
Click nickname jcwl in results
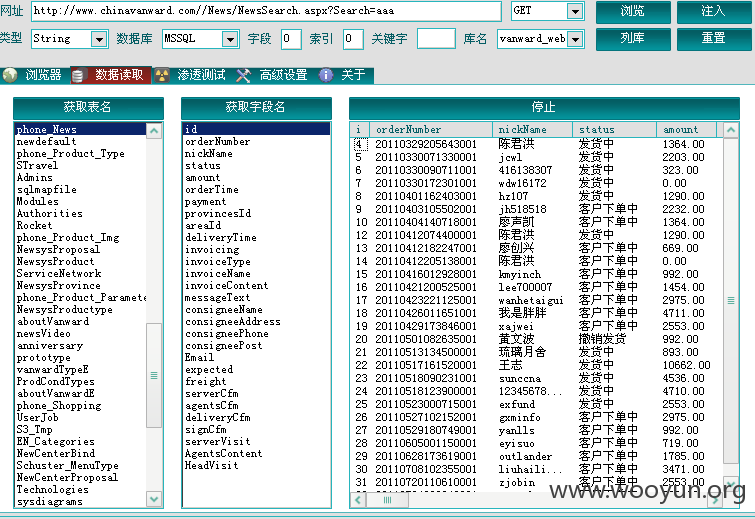pyautogui.click(x=510, y=157)
